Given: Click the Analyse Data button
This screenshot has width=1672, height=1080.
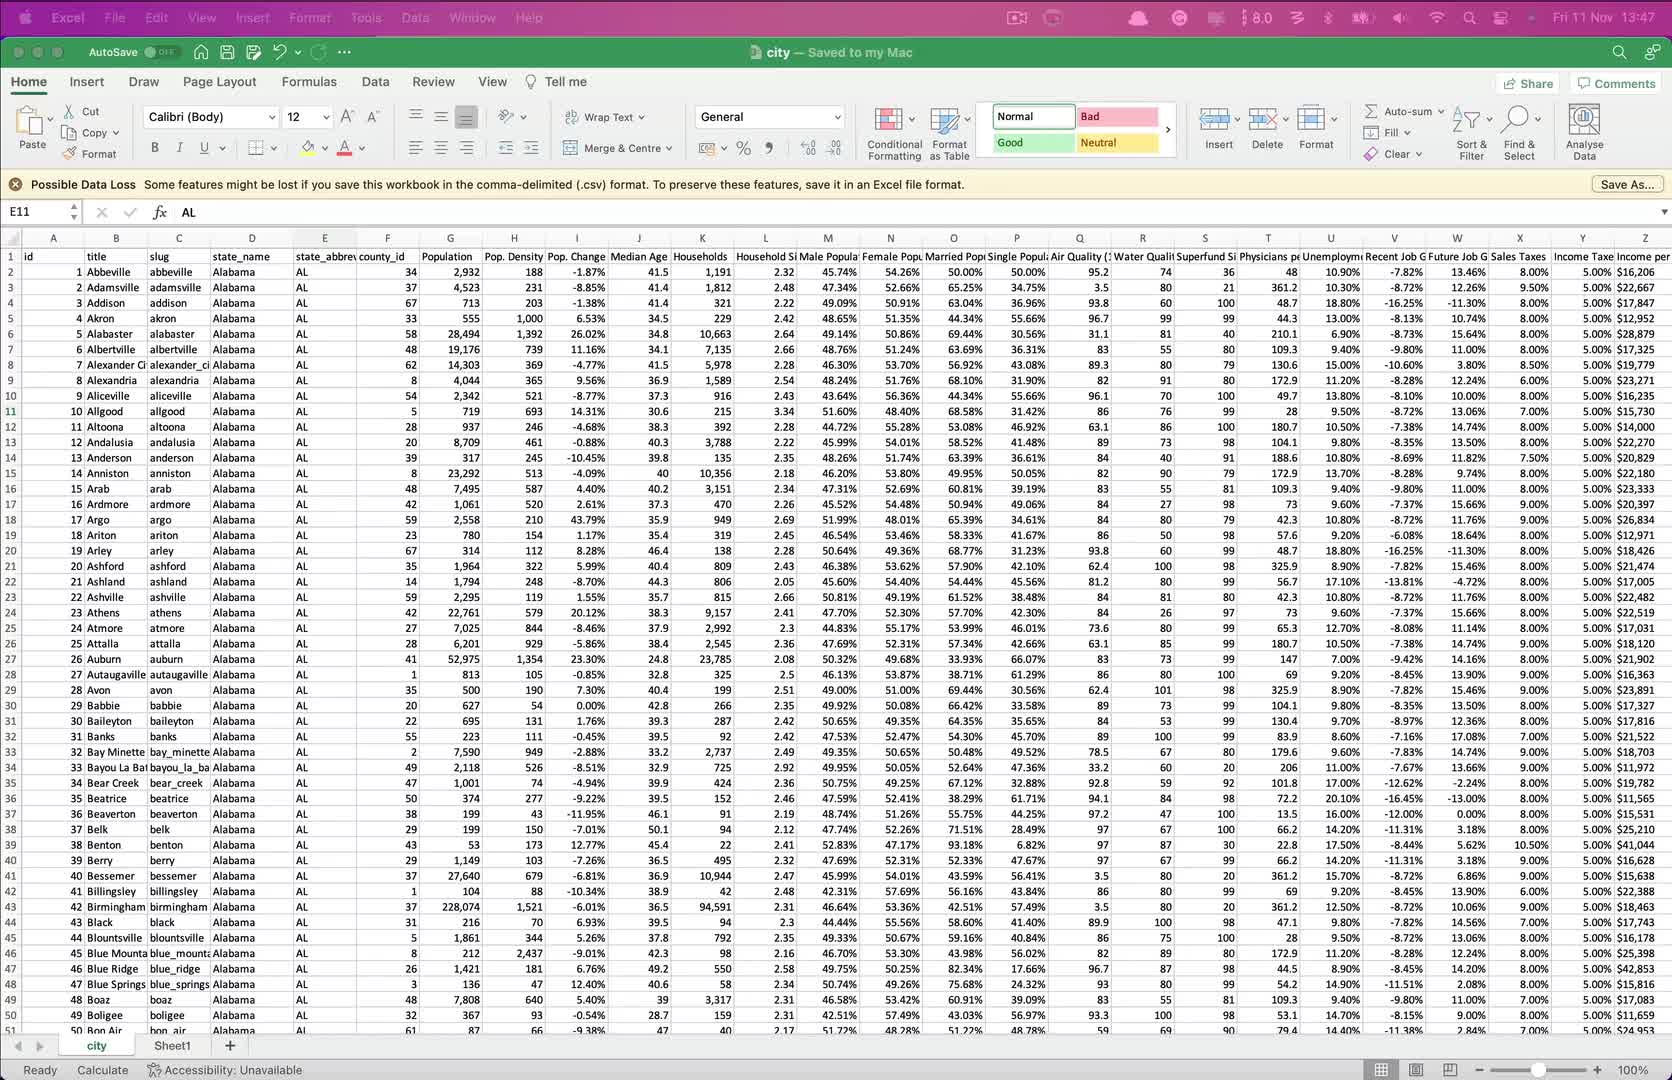Looking at the screenshot, I should 1584,133.
